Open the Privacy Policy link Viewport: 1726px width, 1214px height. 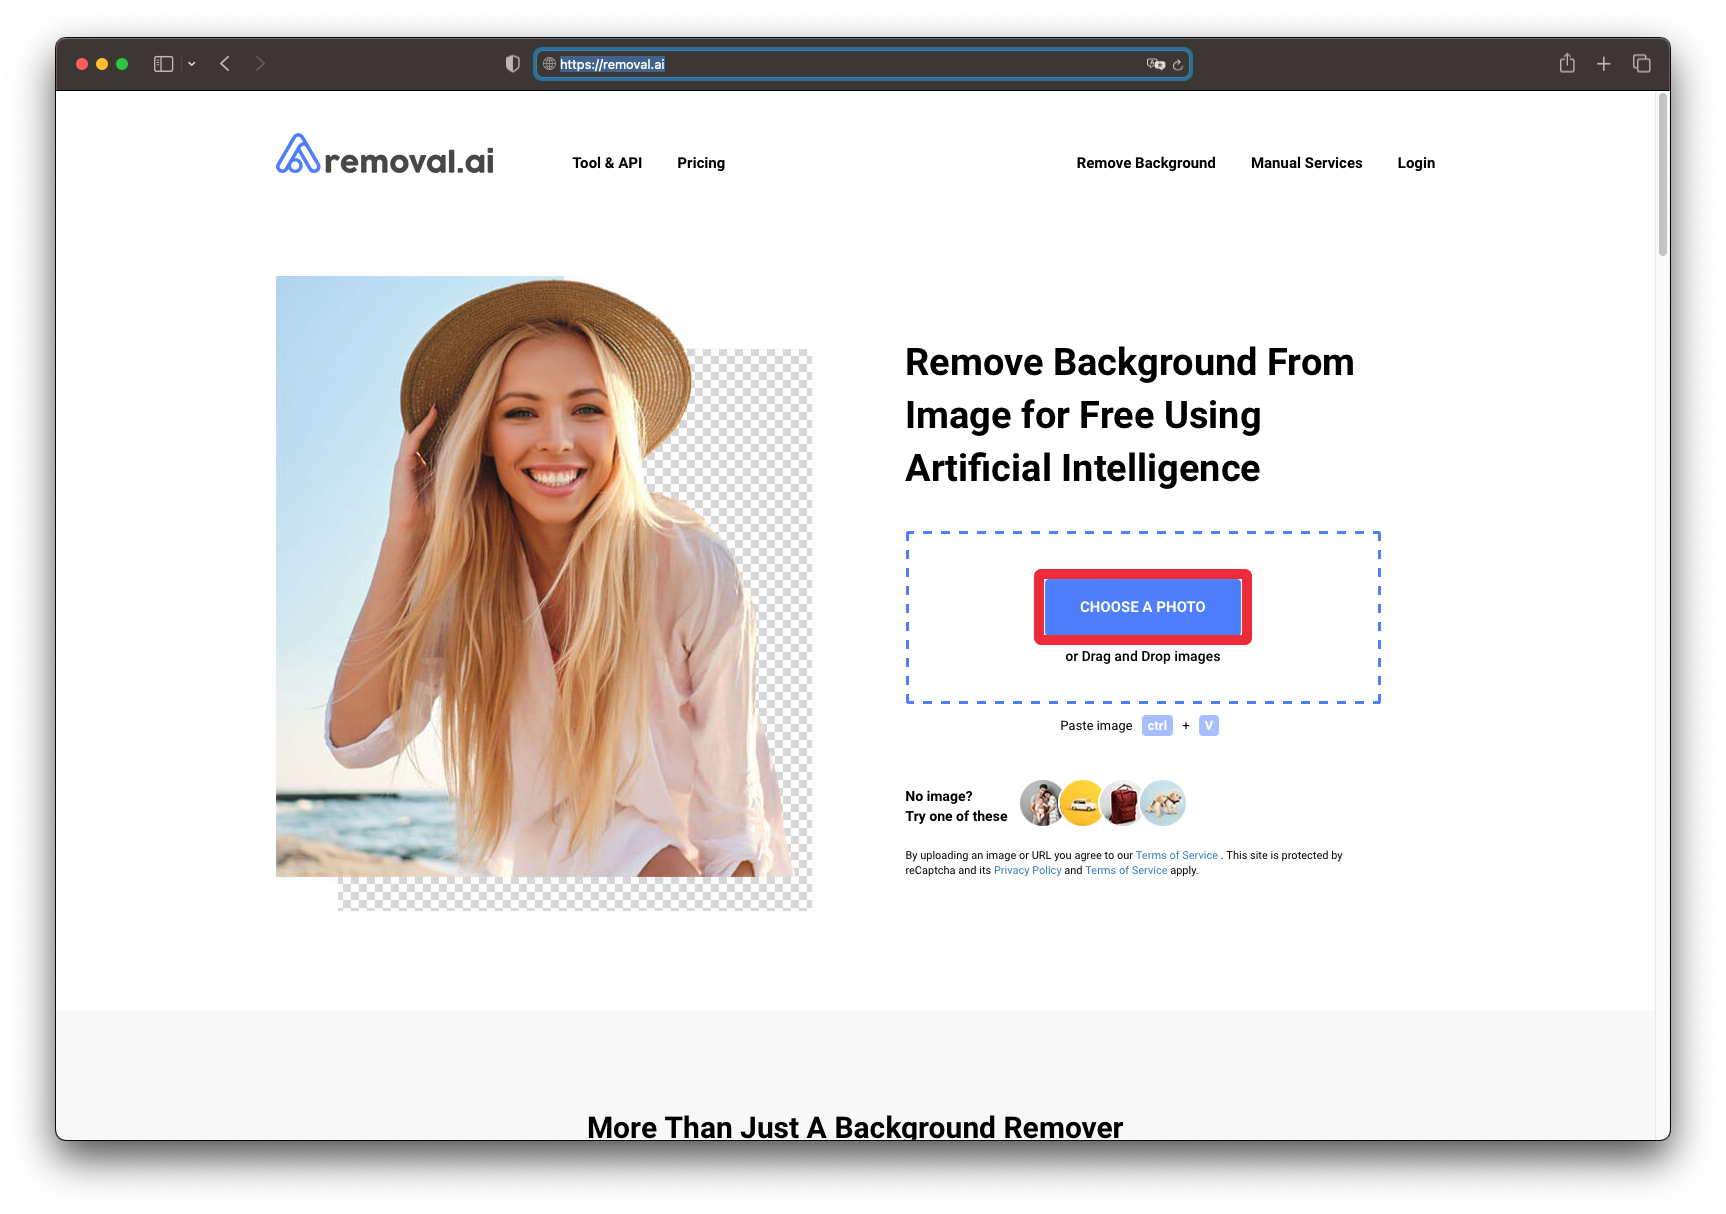pyautogui.click(x=1027, y=870)
